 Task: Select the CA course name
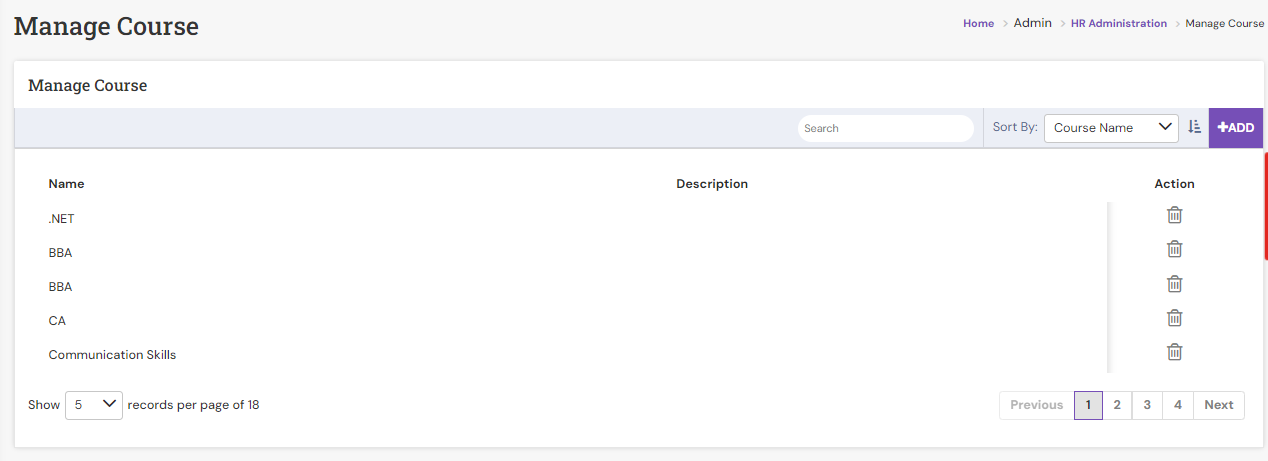coord(57,321)
